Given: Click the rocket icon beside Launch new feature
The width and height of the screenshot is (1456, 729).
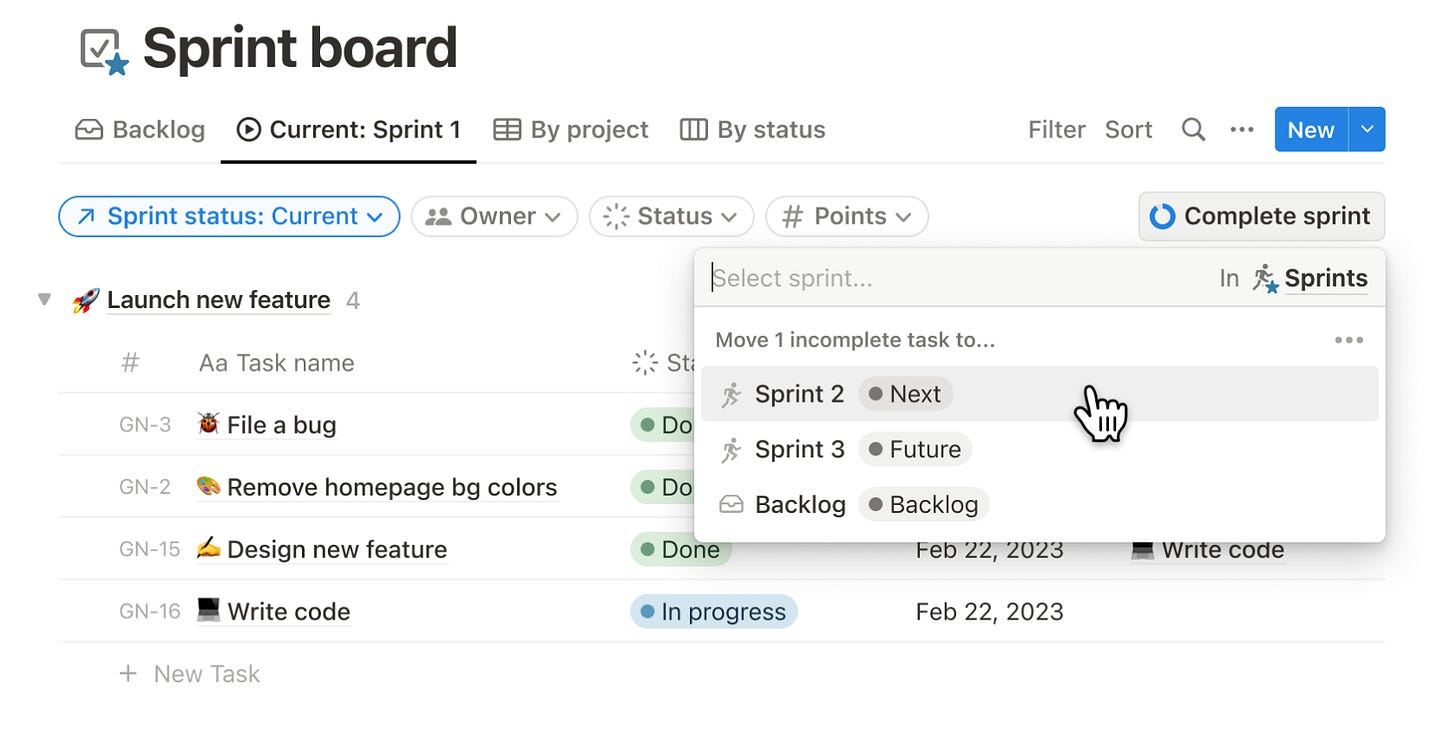Looking at the screenshot, I should coord(86,300).
